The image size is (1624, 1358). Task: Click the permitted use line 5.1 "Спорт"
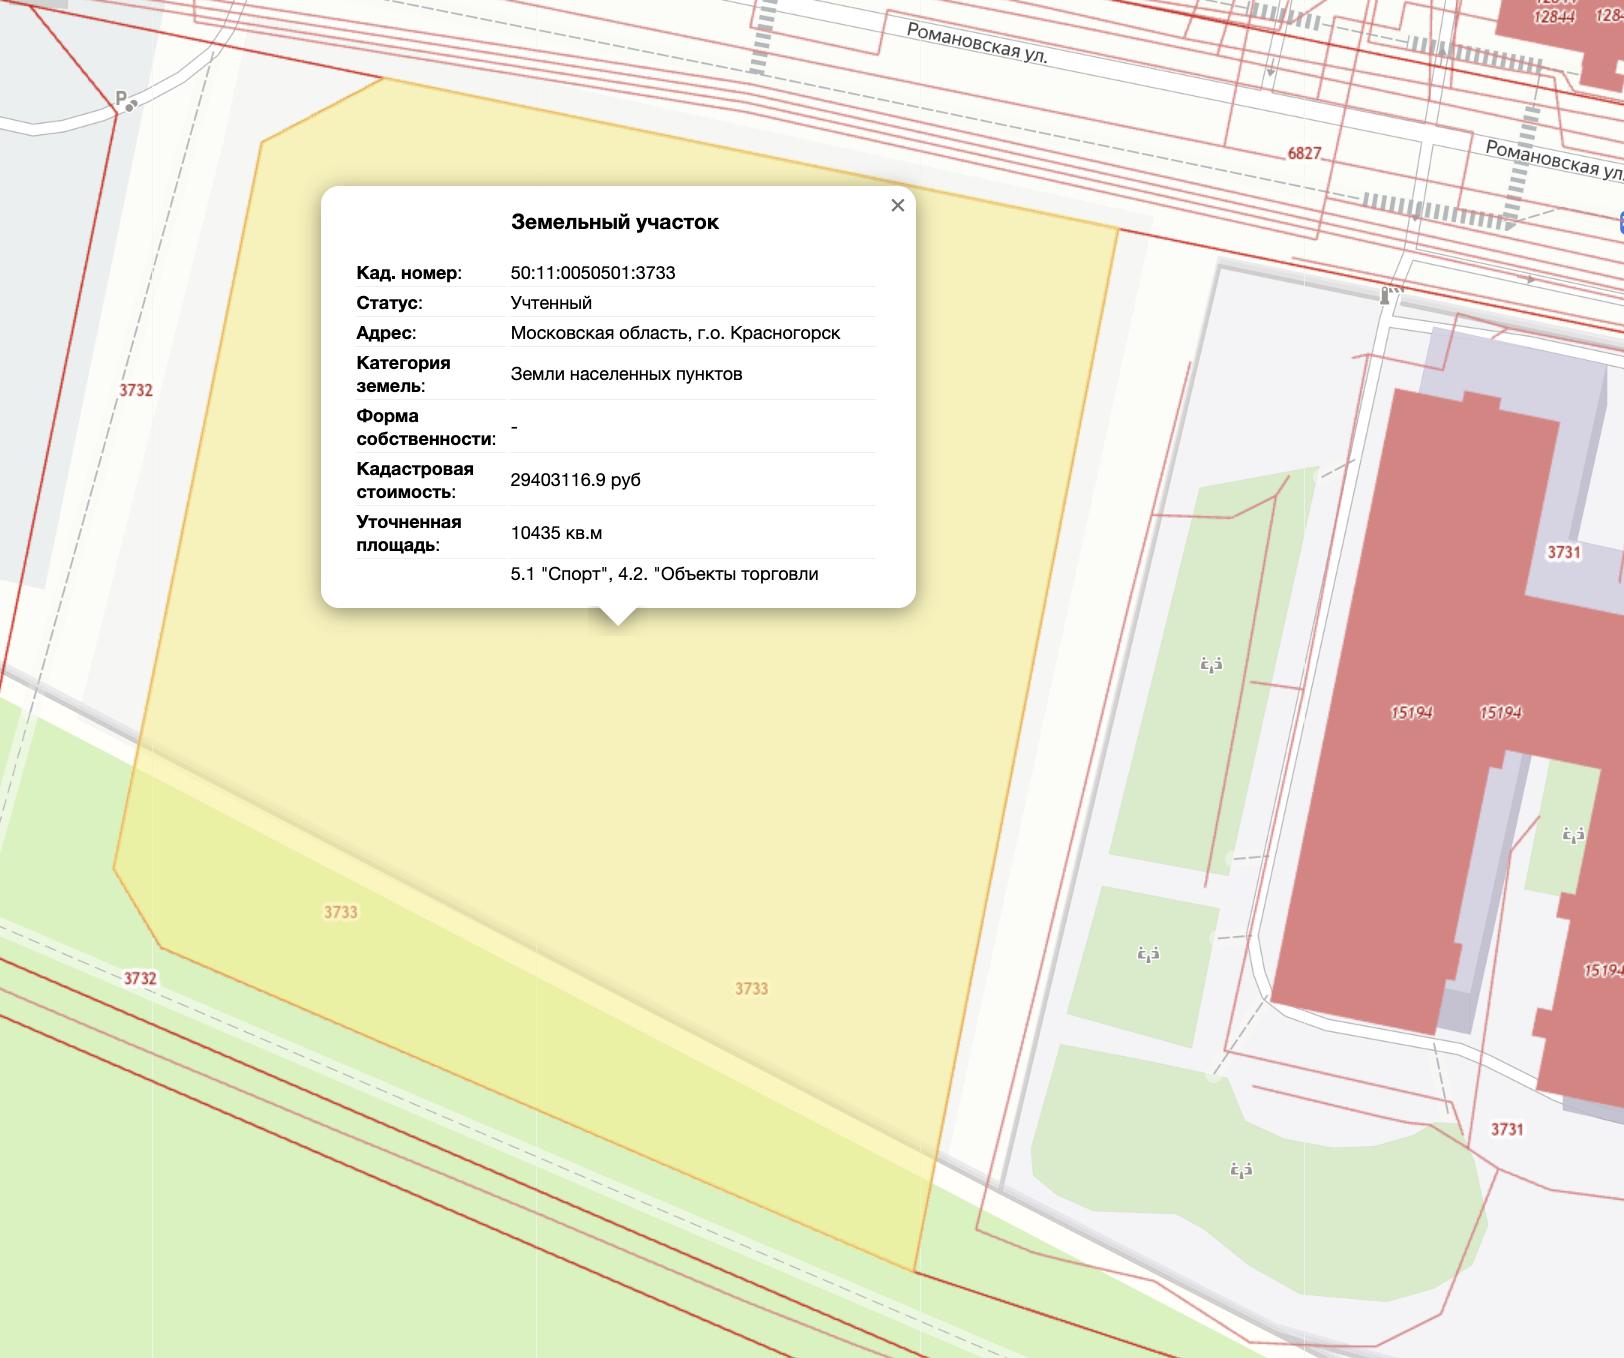(664, 574)
